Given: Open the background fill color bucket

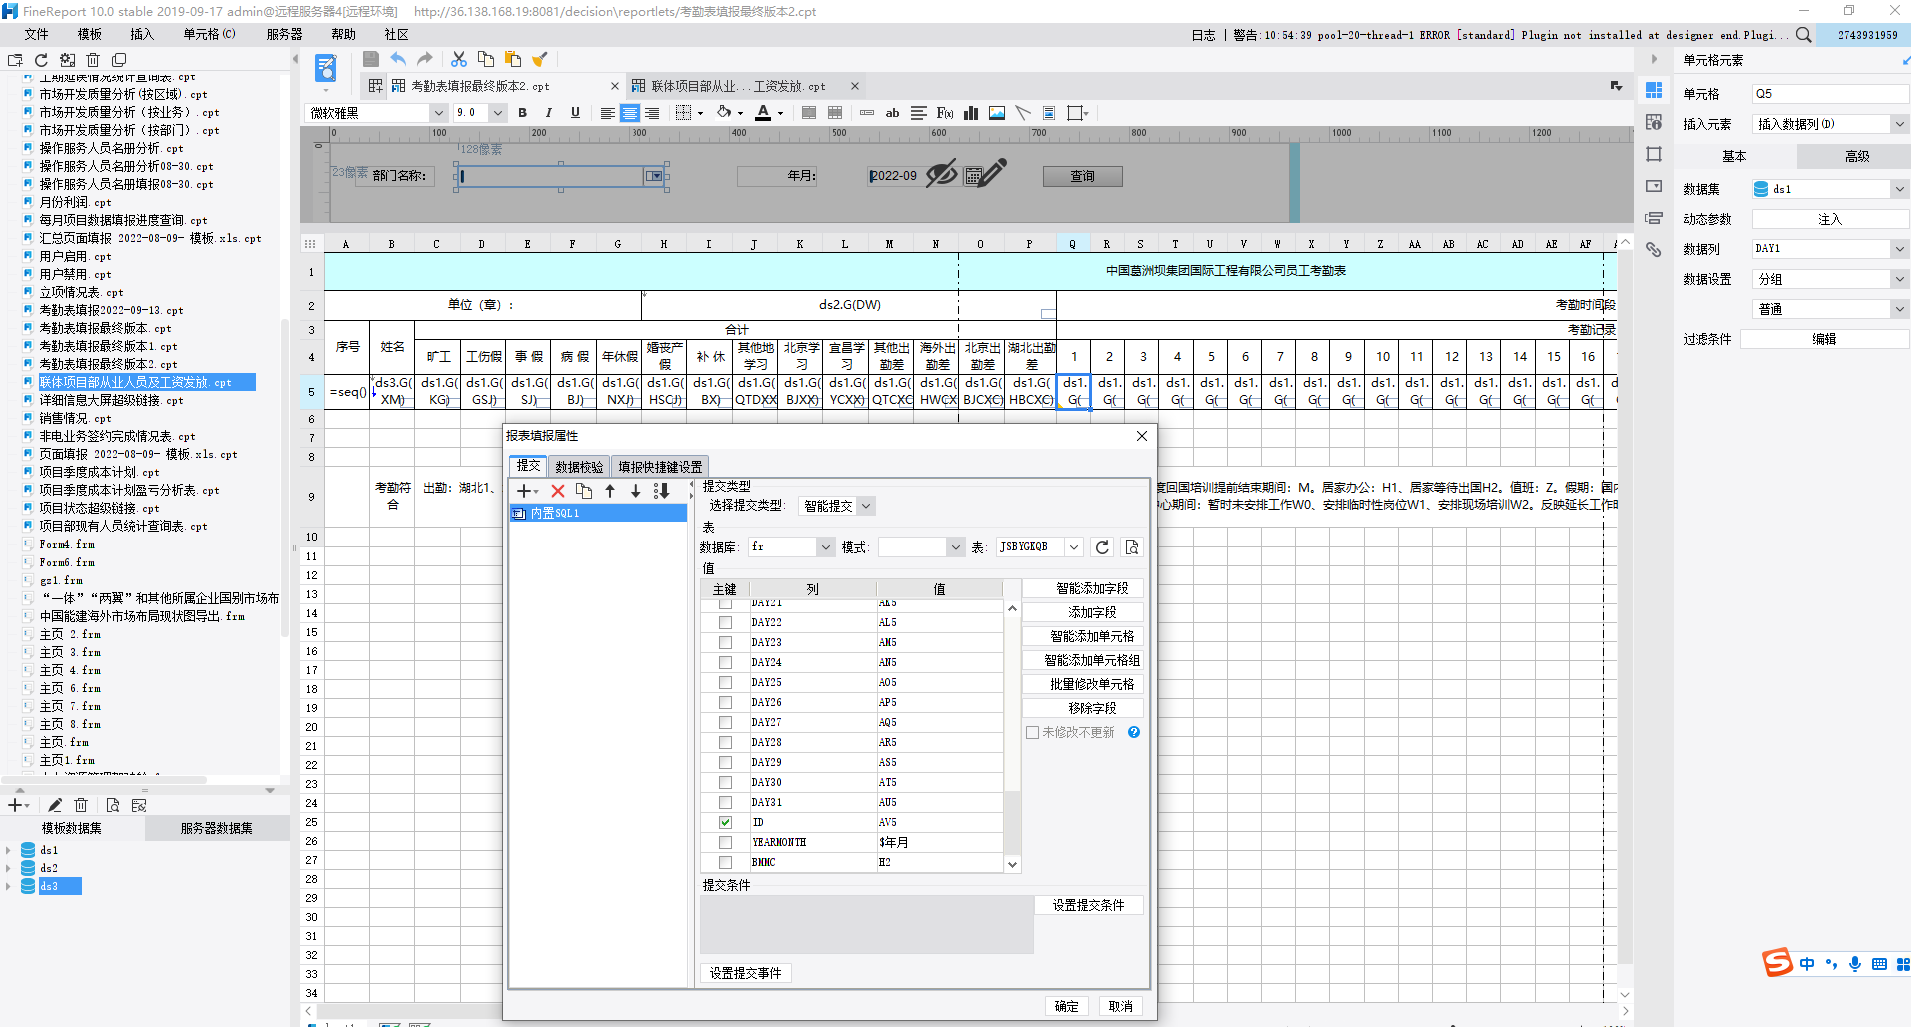Looking at the screenshot, I should click(x=724, y=113).
